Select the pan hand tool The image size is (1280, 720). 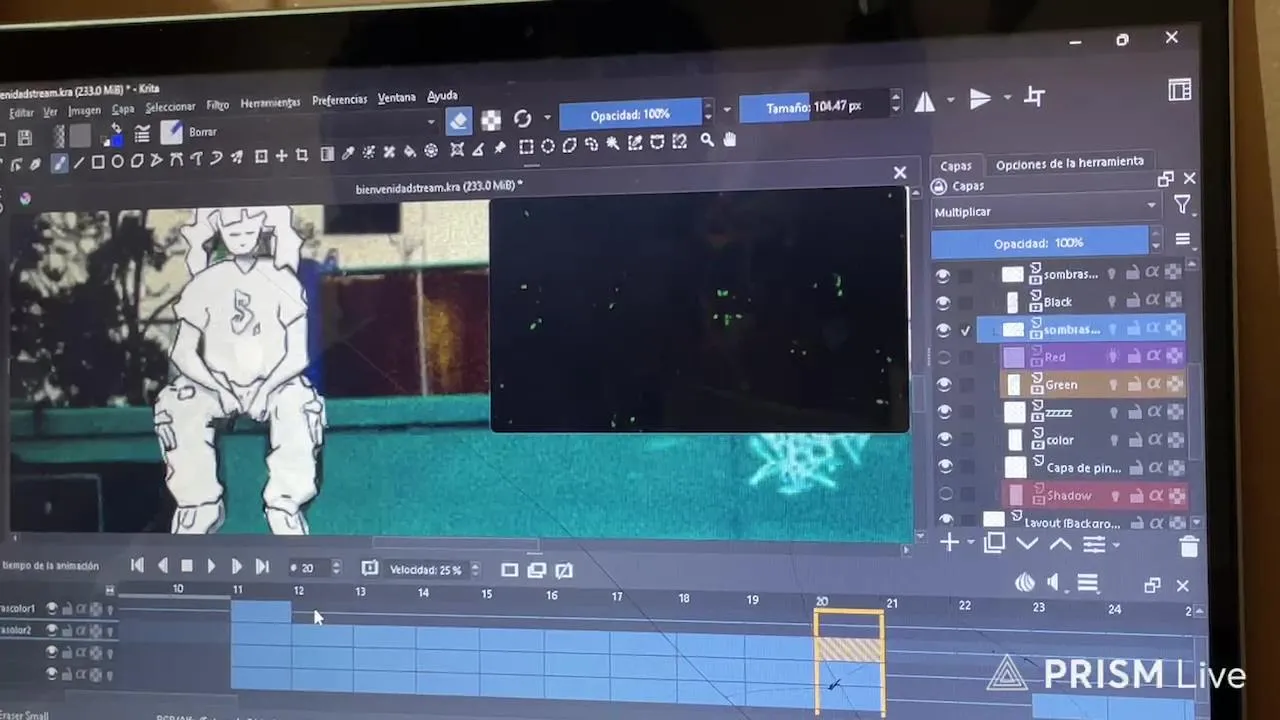[x=729, y=140]
